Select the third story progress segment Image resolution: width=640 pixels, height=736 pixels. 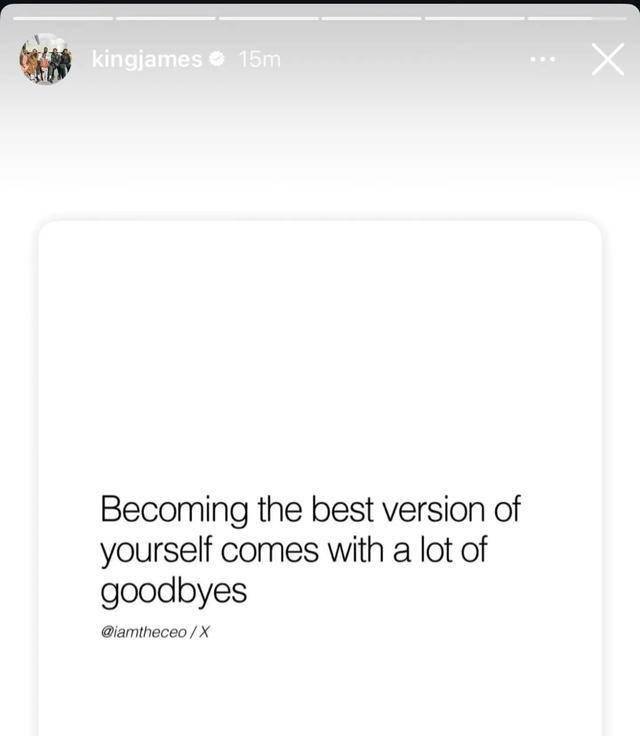[269, 18]
